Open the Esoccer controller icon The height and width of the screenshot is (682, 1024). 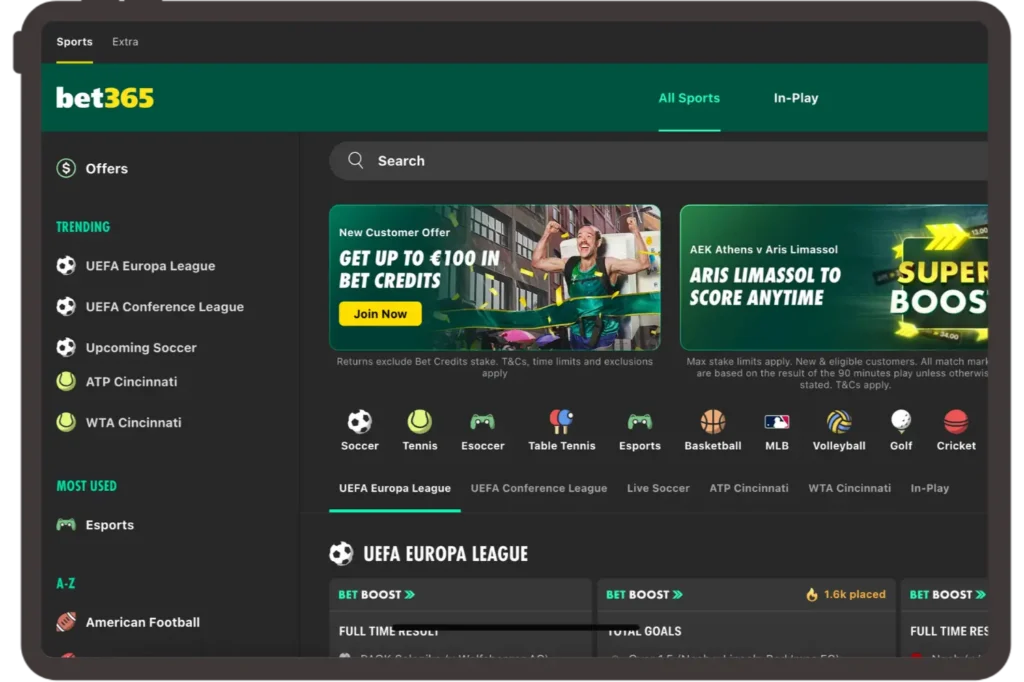[483, 422]
